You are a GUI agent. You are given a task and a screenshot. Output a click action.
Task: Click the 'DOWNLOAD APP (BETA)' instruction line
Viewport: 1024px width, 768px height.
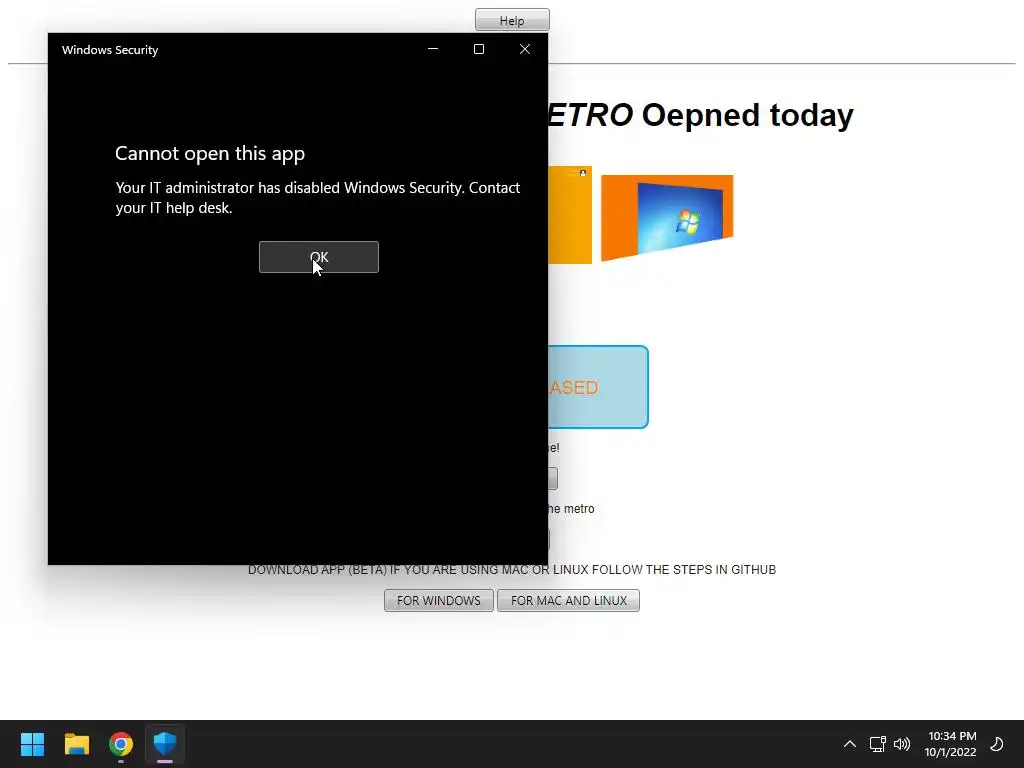(x=512, y=569)
